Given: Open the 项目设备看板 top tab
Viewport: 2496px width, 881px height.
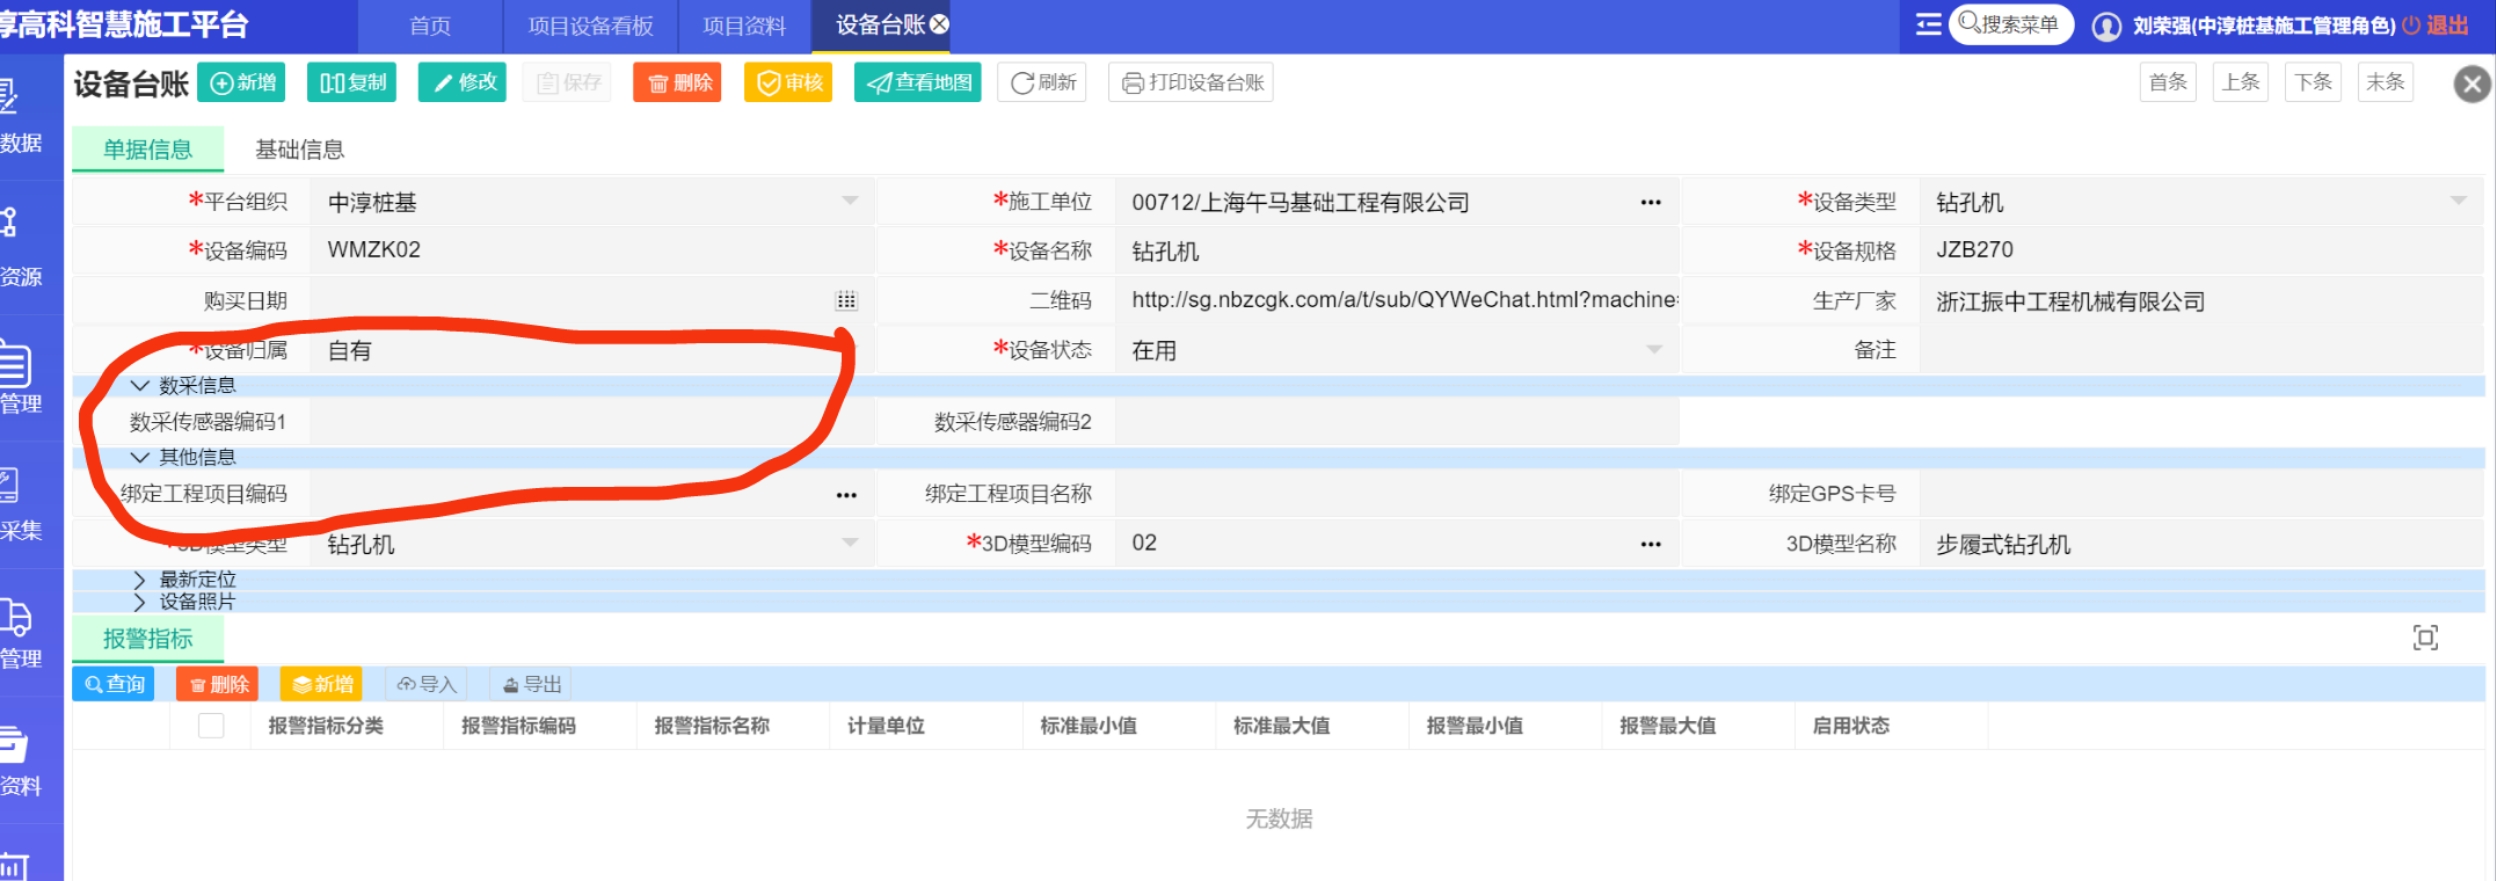Looking at the screenshot, I should tap(590, 26).
